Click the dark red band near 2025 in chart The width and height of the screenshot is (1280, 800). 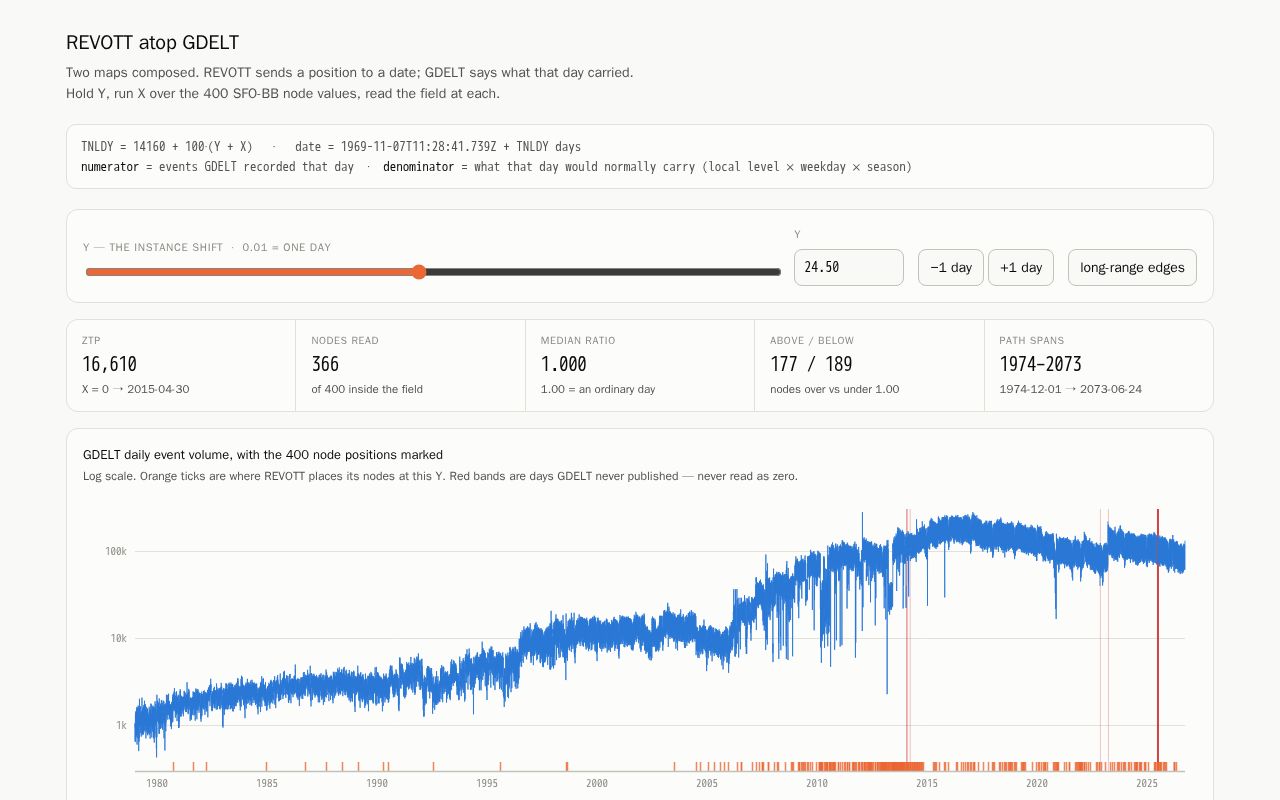click(x=1158, y=640)
